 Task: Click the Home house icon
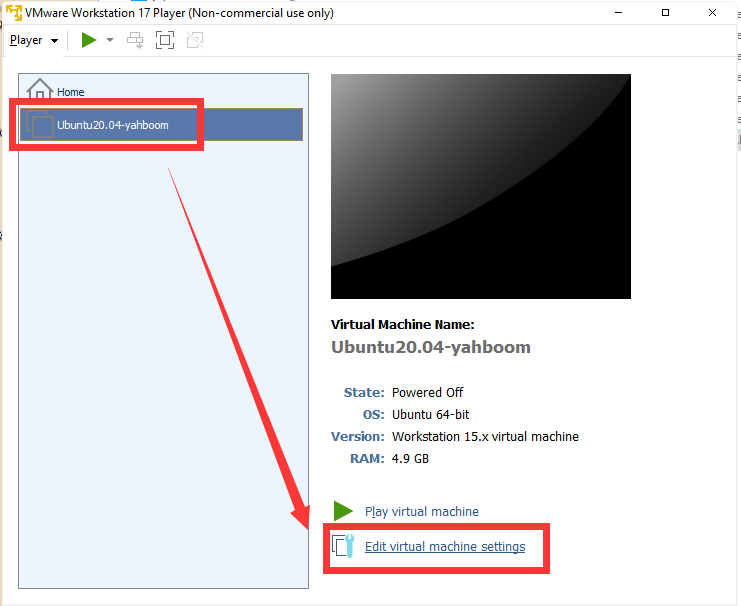click(40, 88)
